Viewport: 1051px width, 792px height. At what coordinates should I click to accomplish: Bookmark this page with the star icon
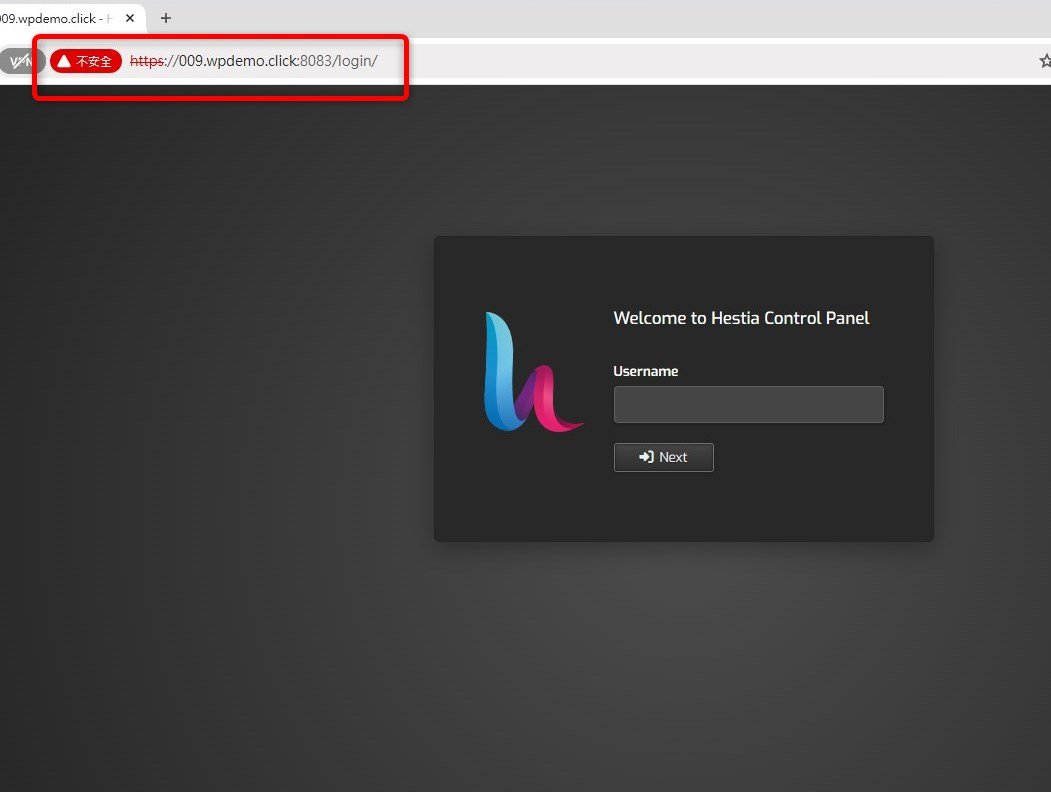1044,61
